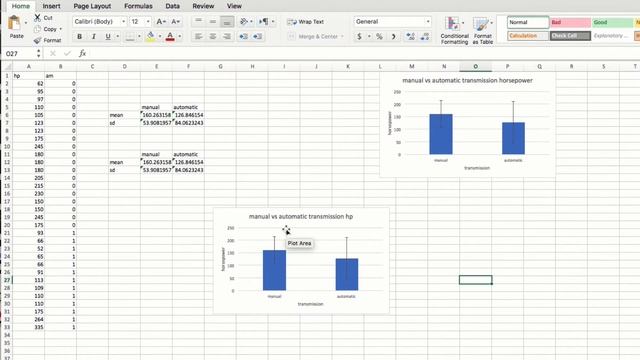Align text to middle of cell
This screenshot has height=360, width=640.
click(x=213, y=21)
